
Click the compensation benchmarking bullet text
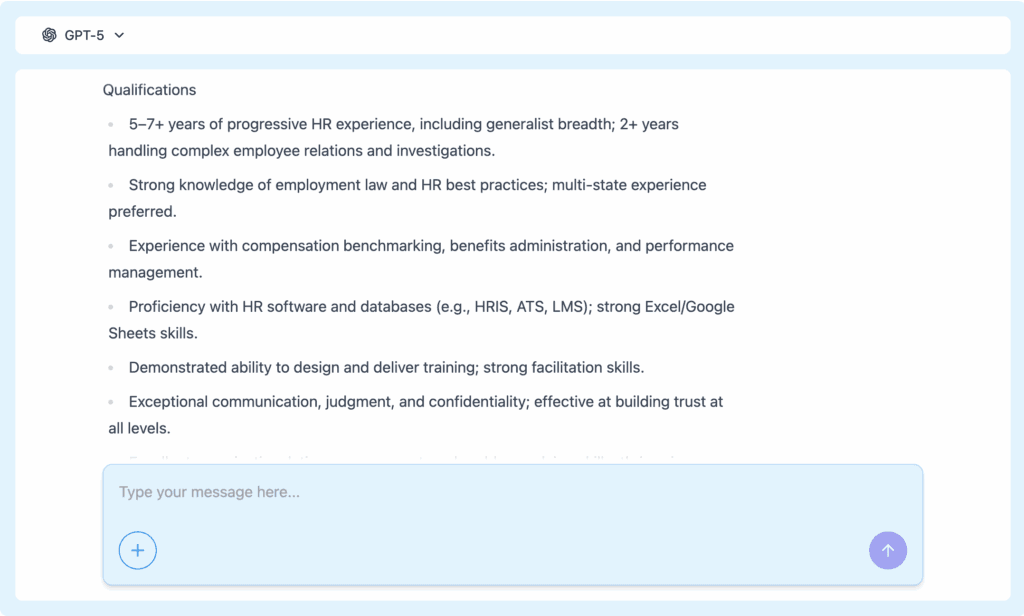pyautogui.click(x=431, y=246)
